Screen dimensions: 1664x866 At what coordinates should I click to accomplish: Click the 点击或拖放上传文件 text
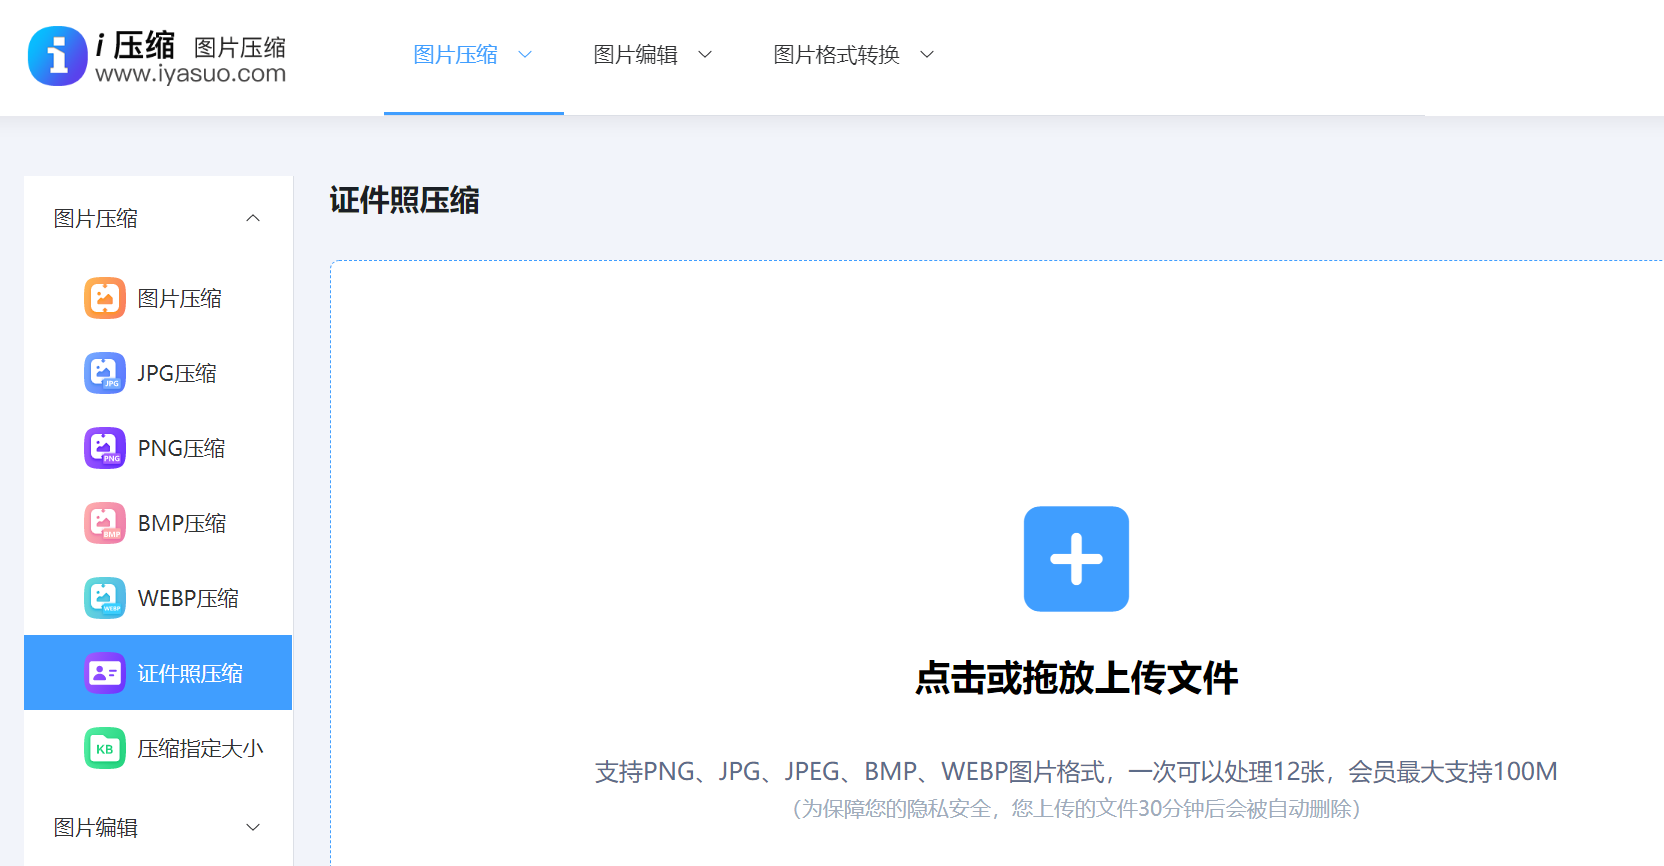coord(1076,678)
